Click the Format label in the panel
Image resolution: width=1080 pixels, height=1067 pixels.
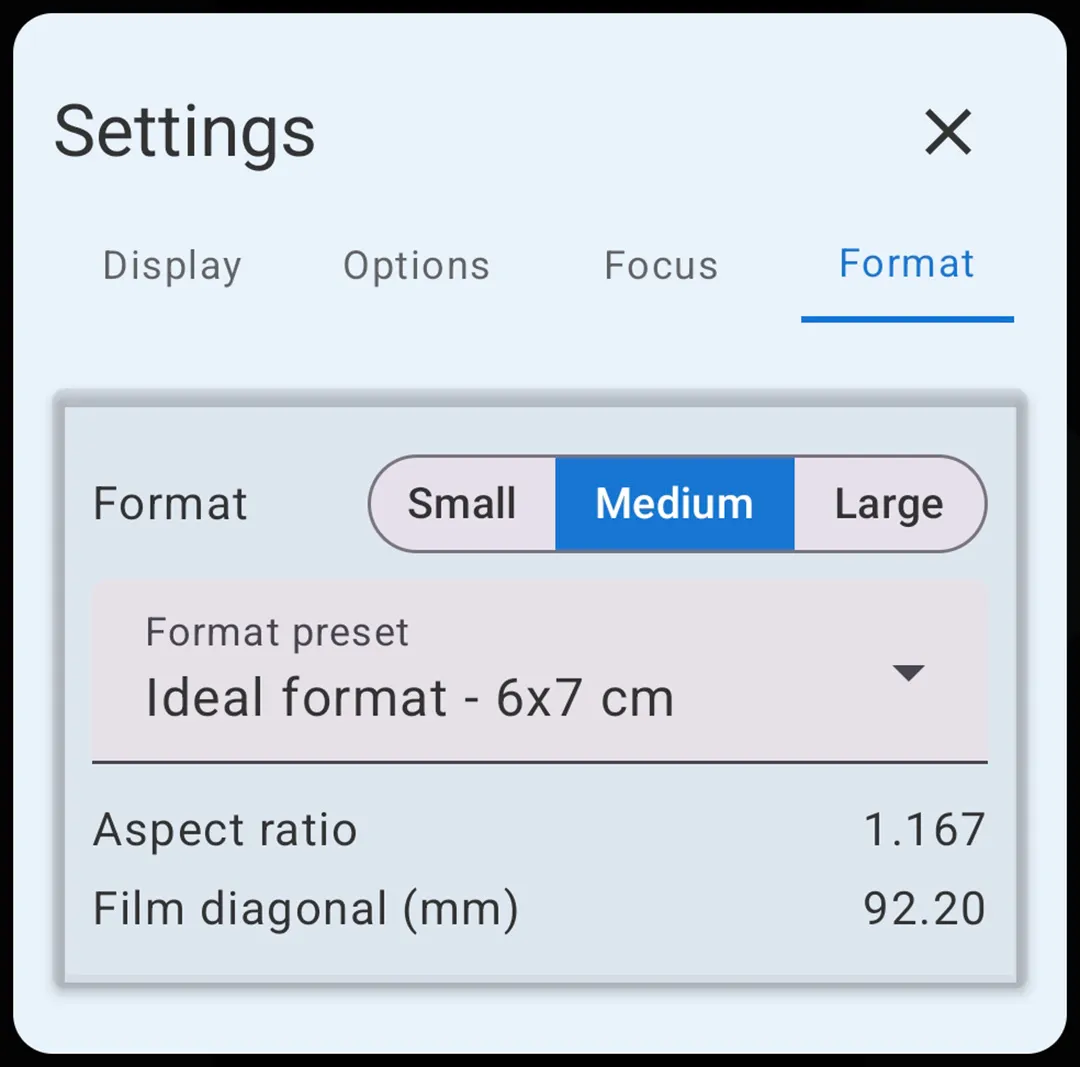coord(170,504)
